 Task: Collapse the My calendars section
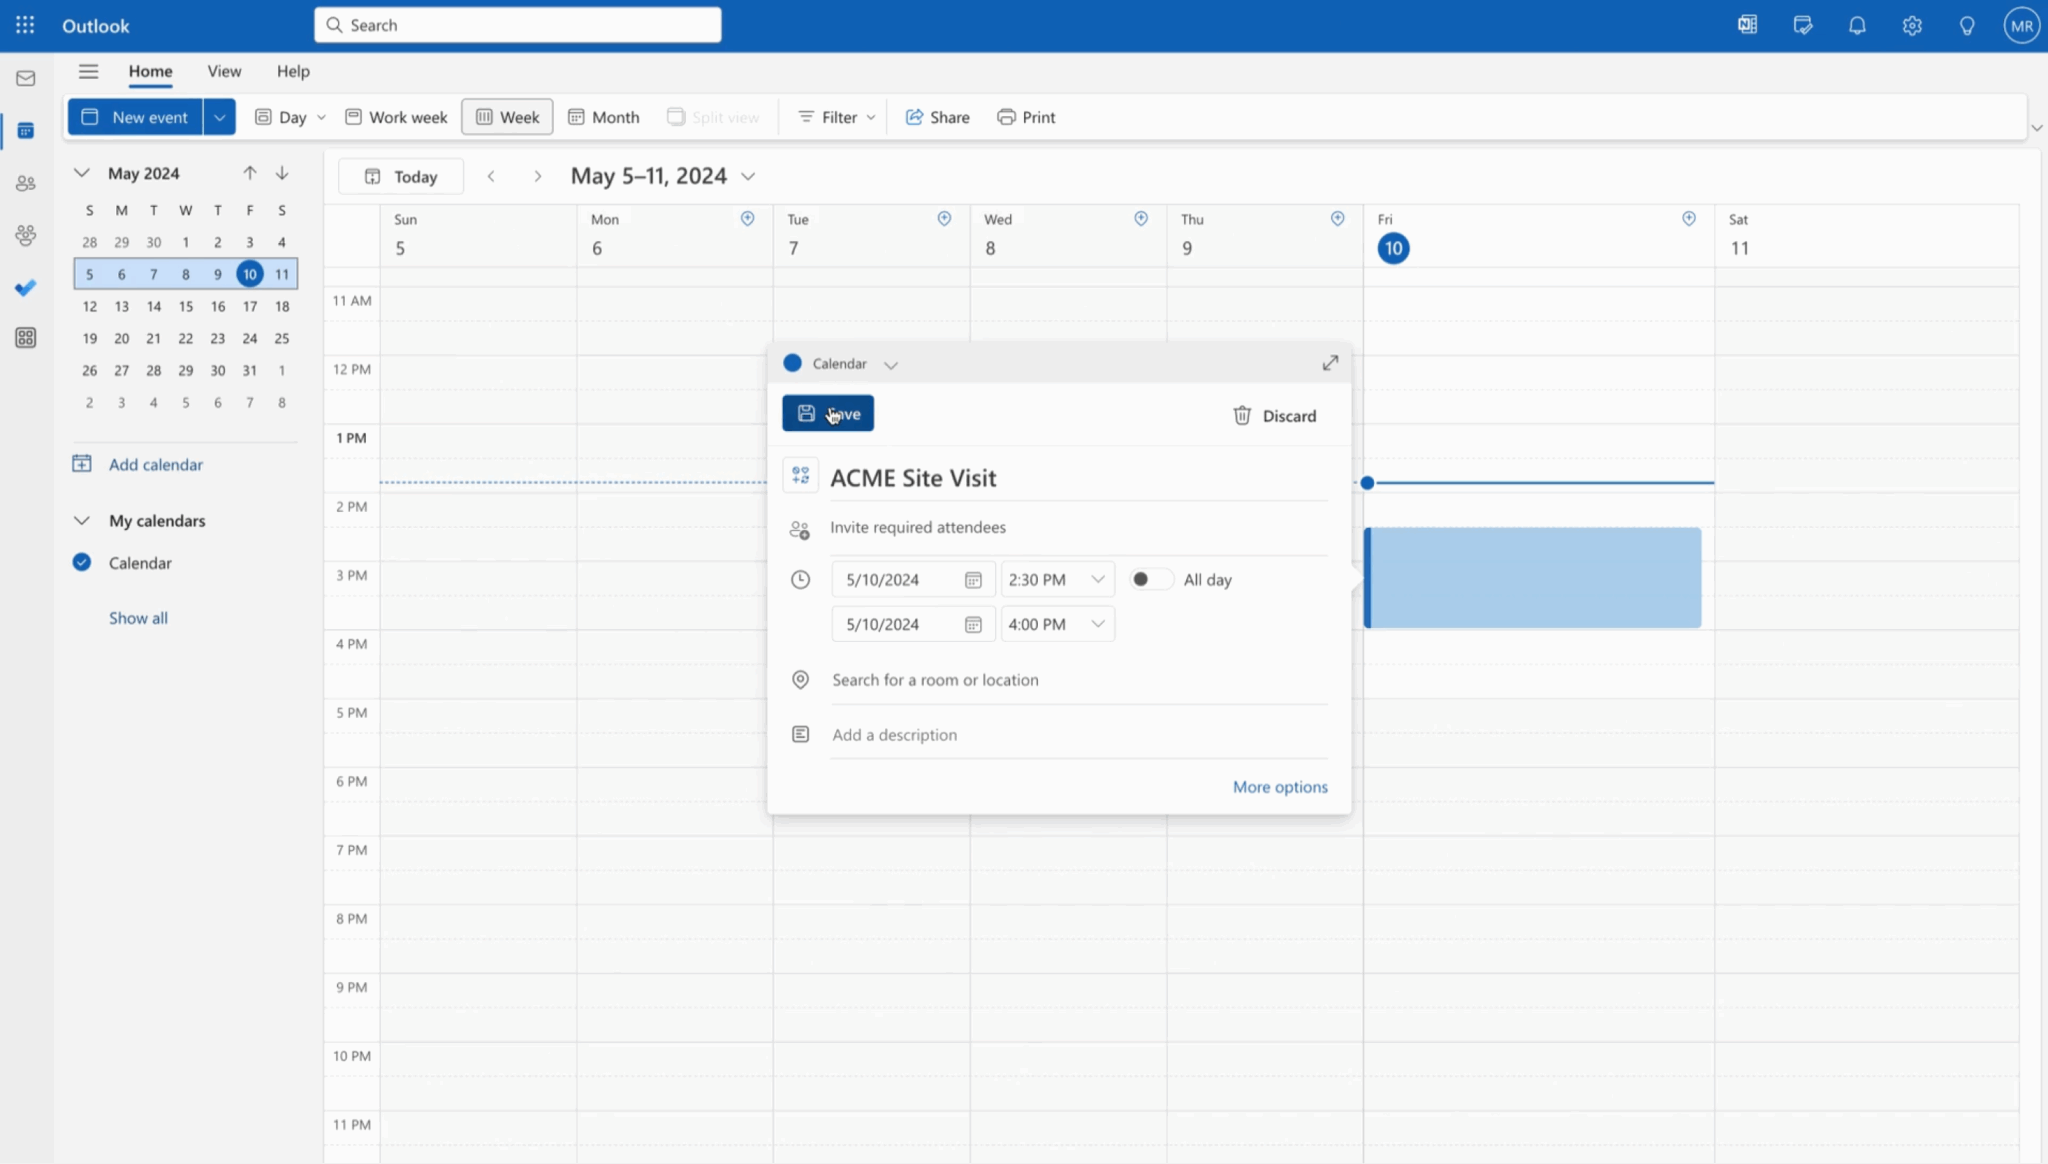click(x=82, y=521)
